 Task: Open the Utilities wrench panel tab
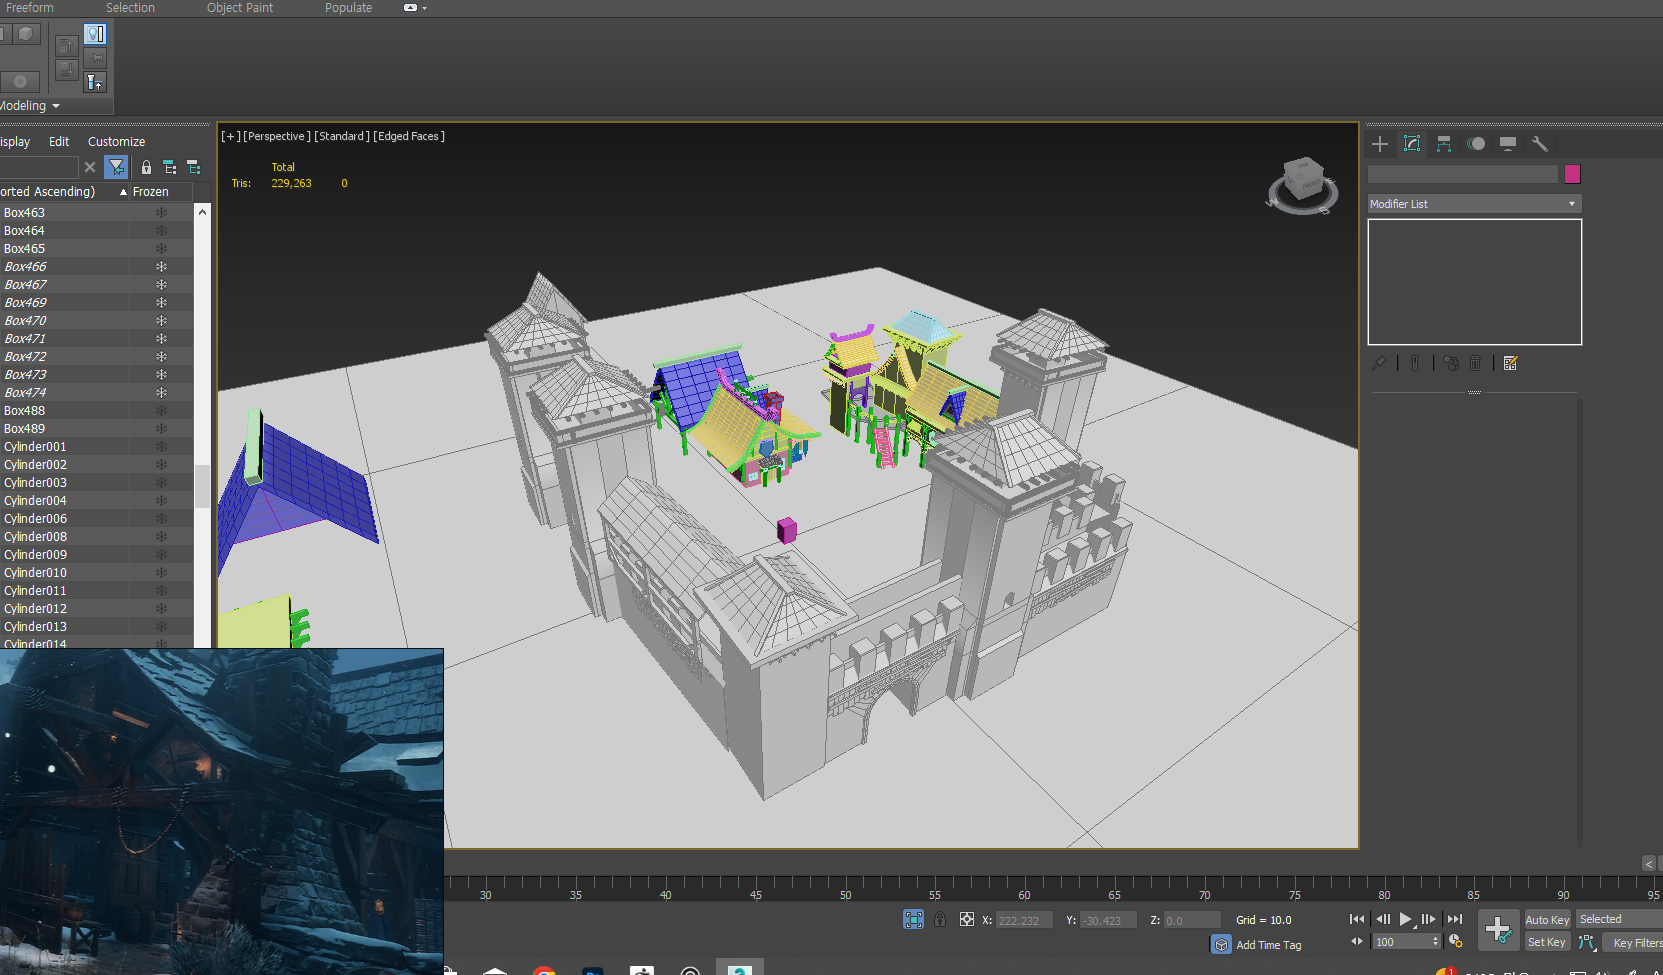1540,144
